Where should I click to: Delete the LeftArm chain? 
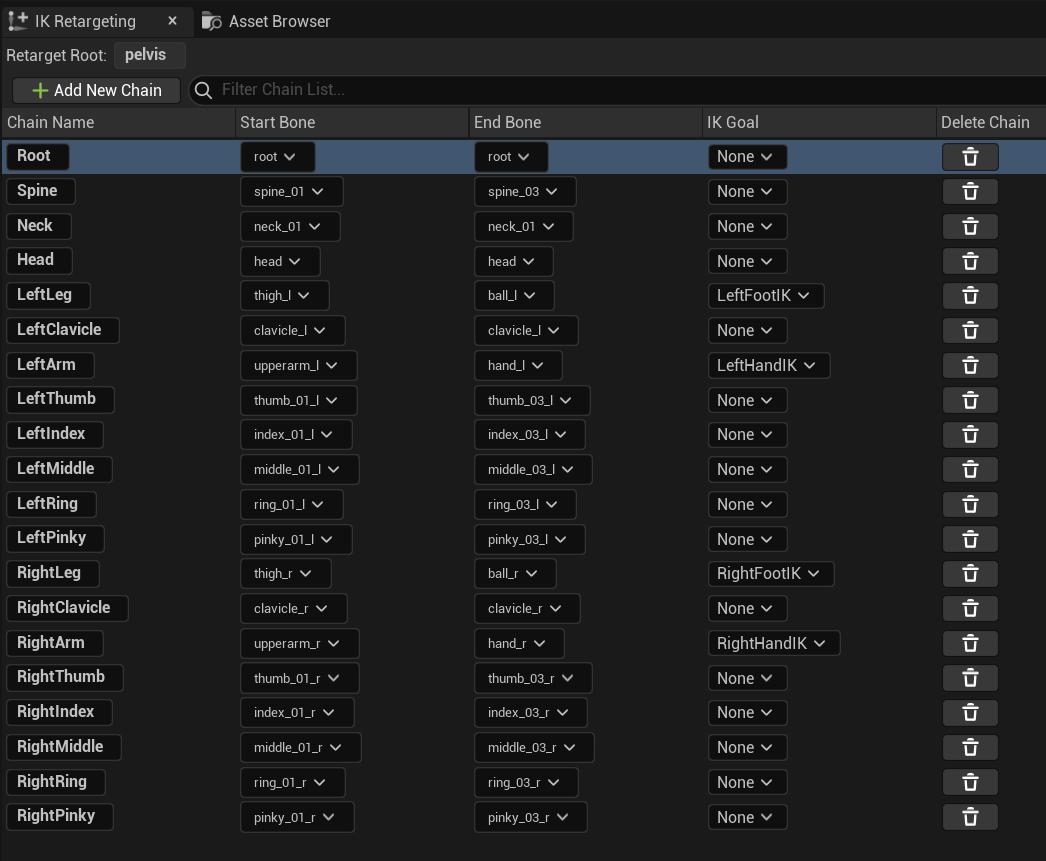[x=970, y=365]
